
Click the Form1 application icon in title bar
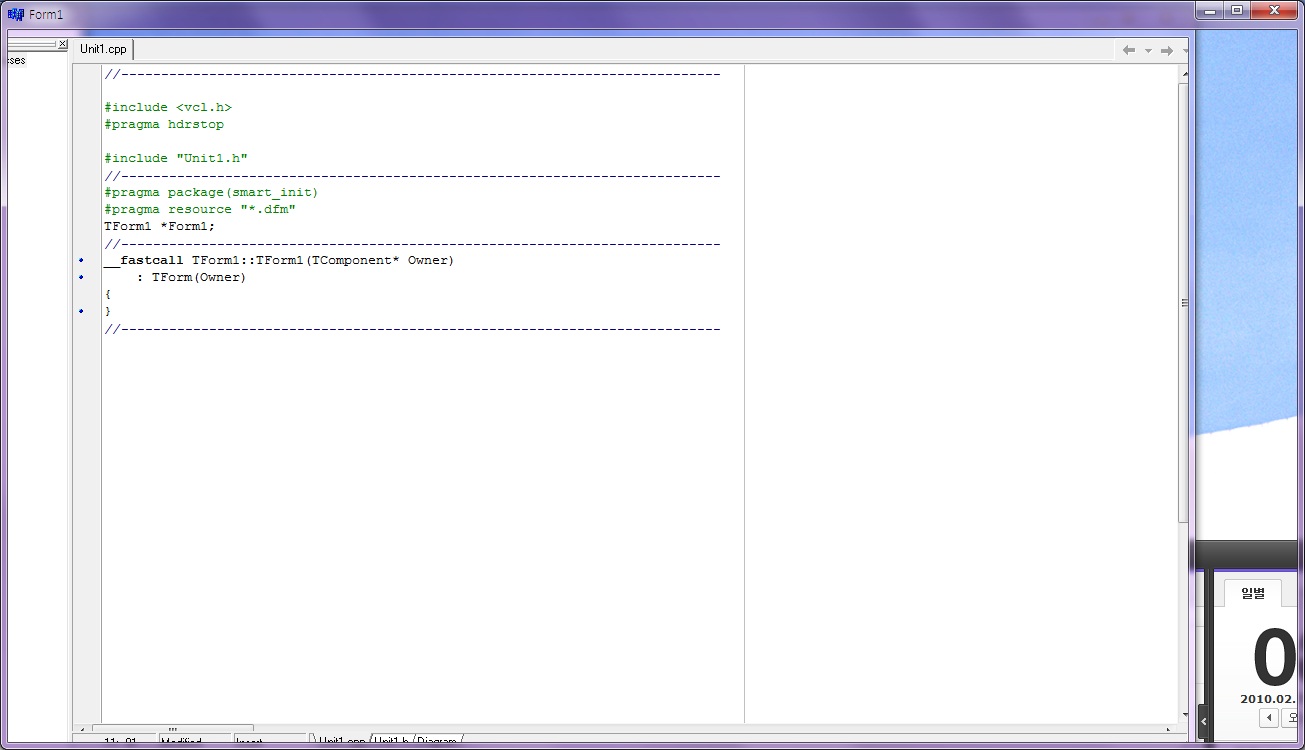click(x=15, y=15)
